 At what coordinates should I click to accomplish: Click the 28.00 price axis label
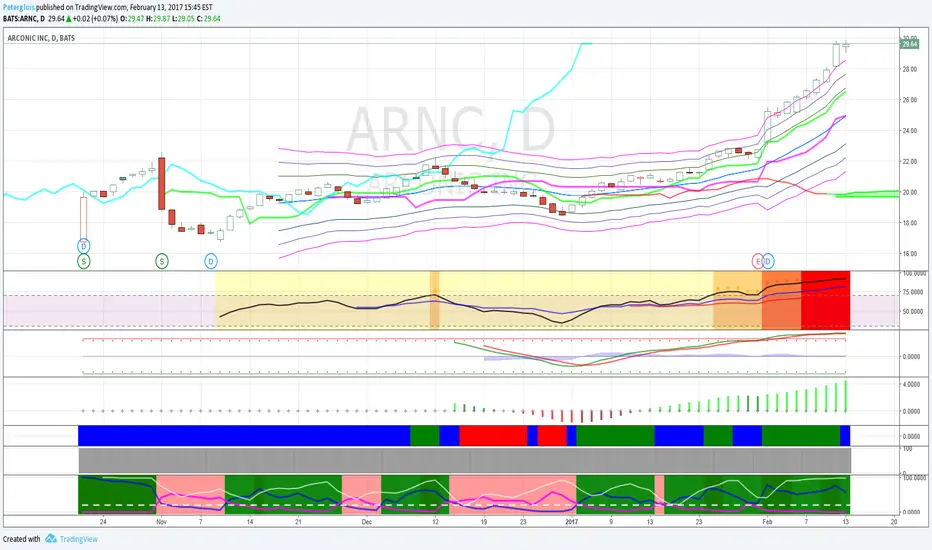click(x=909, y=69)
